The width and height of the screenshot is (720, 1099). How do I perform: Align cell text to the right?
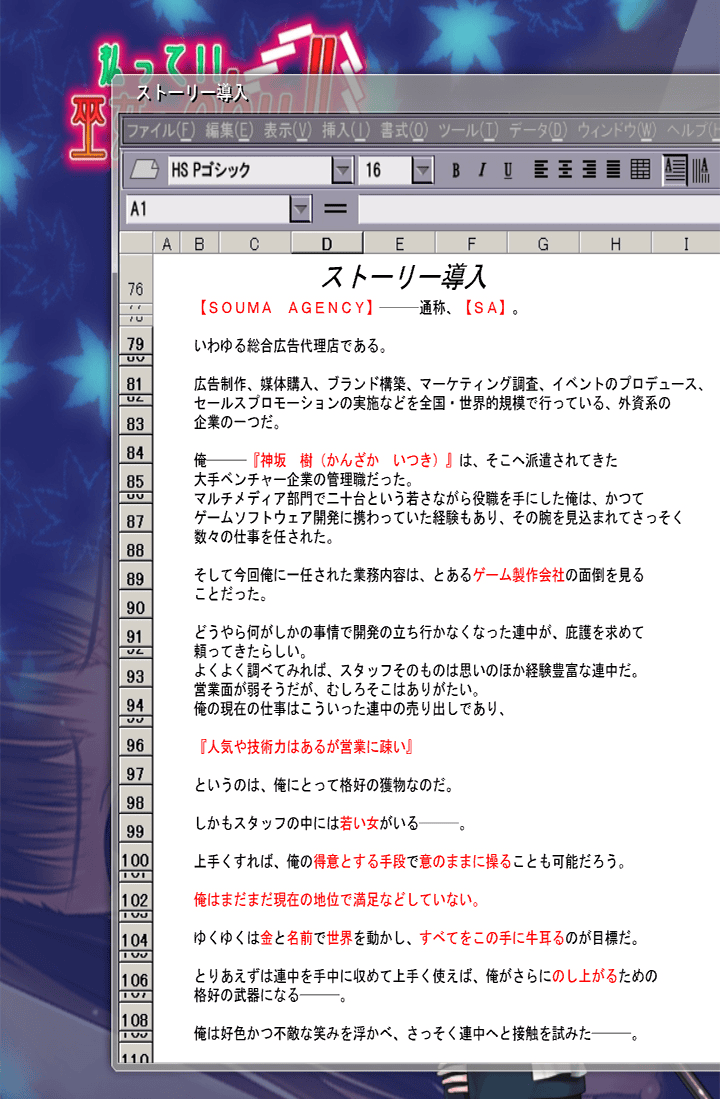(589, 170)
